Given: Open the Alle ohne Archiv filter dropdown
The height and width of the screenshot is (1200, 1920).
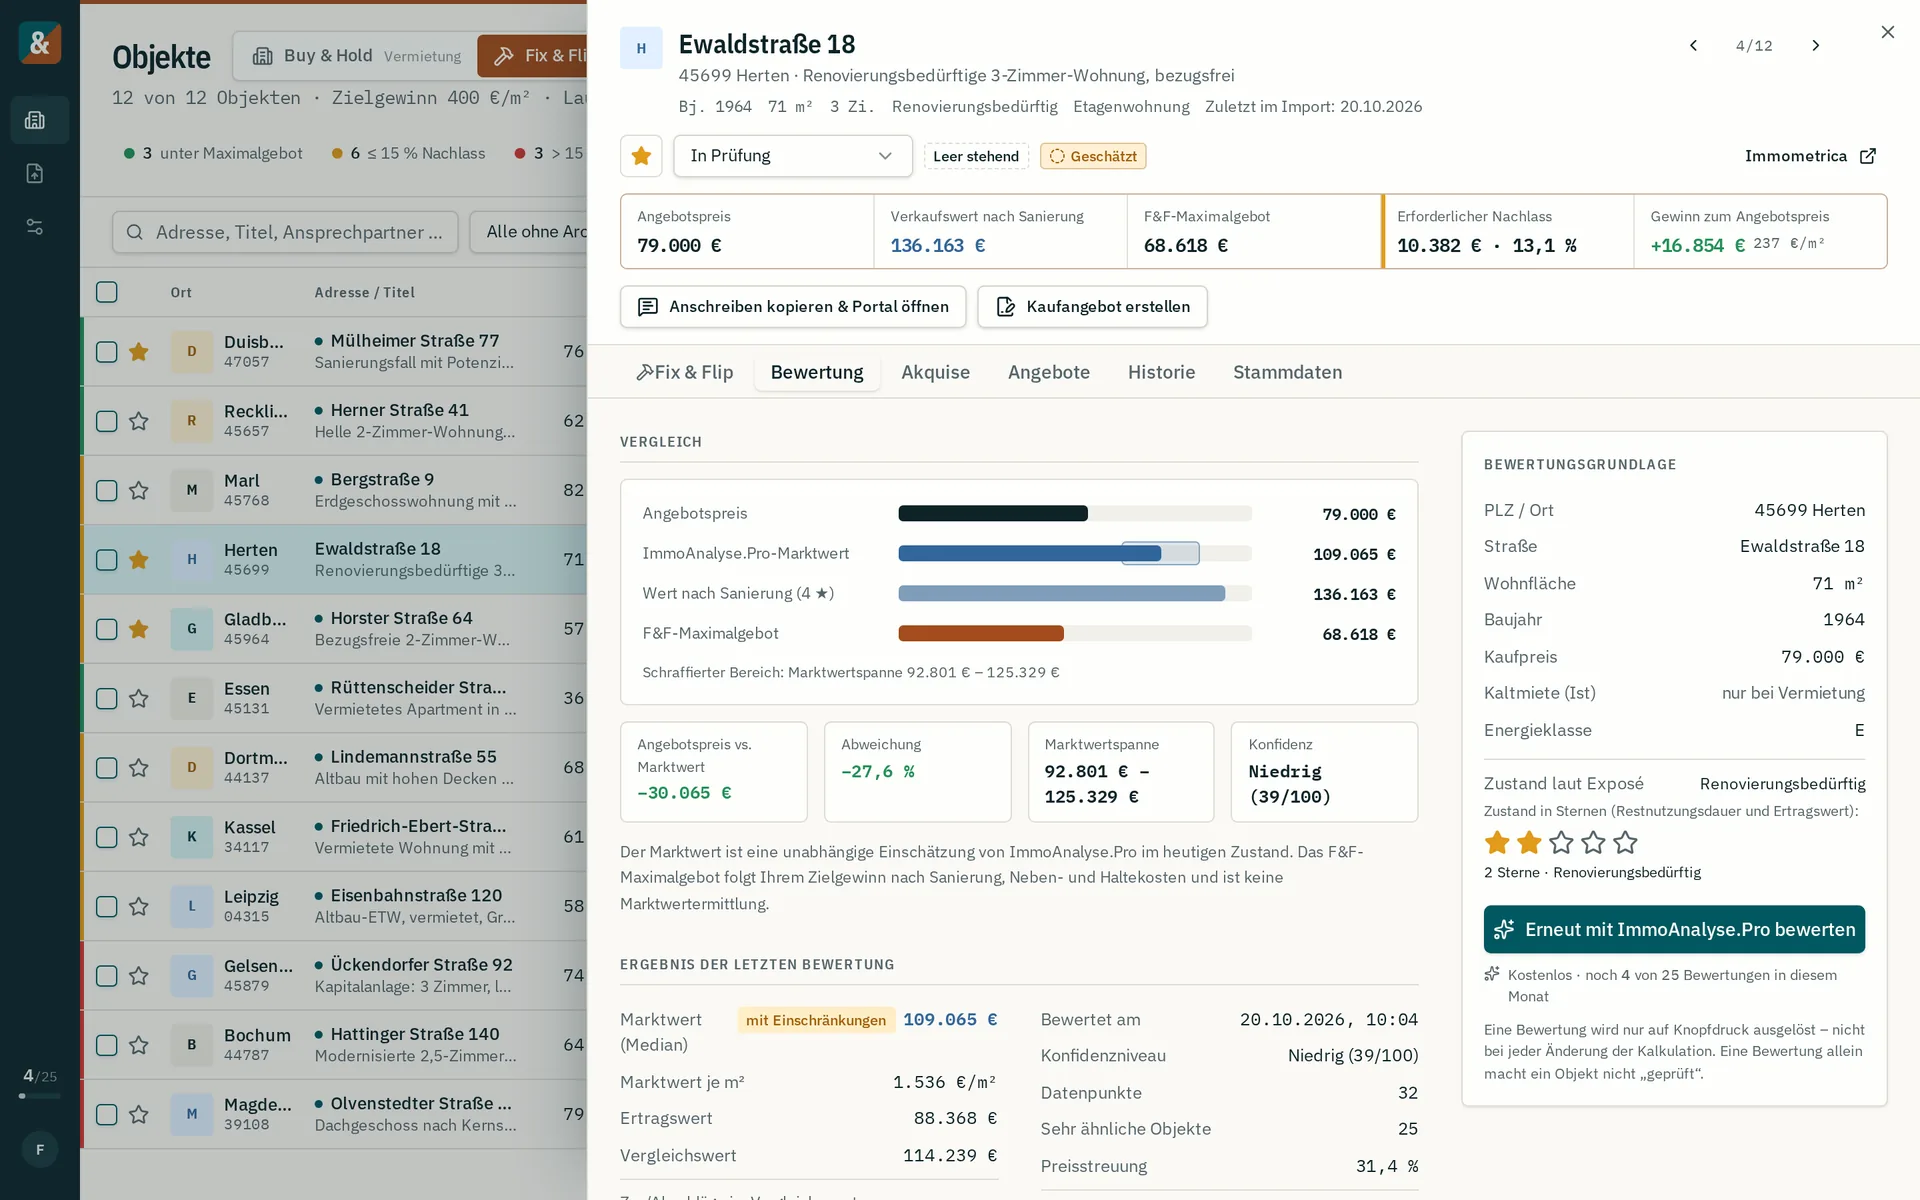Looking at the screenshot, I should (528, 232).
